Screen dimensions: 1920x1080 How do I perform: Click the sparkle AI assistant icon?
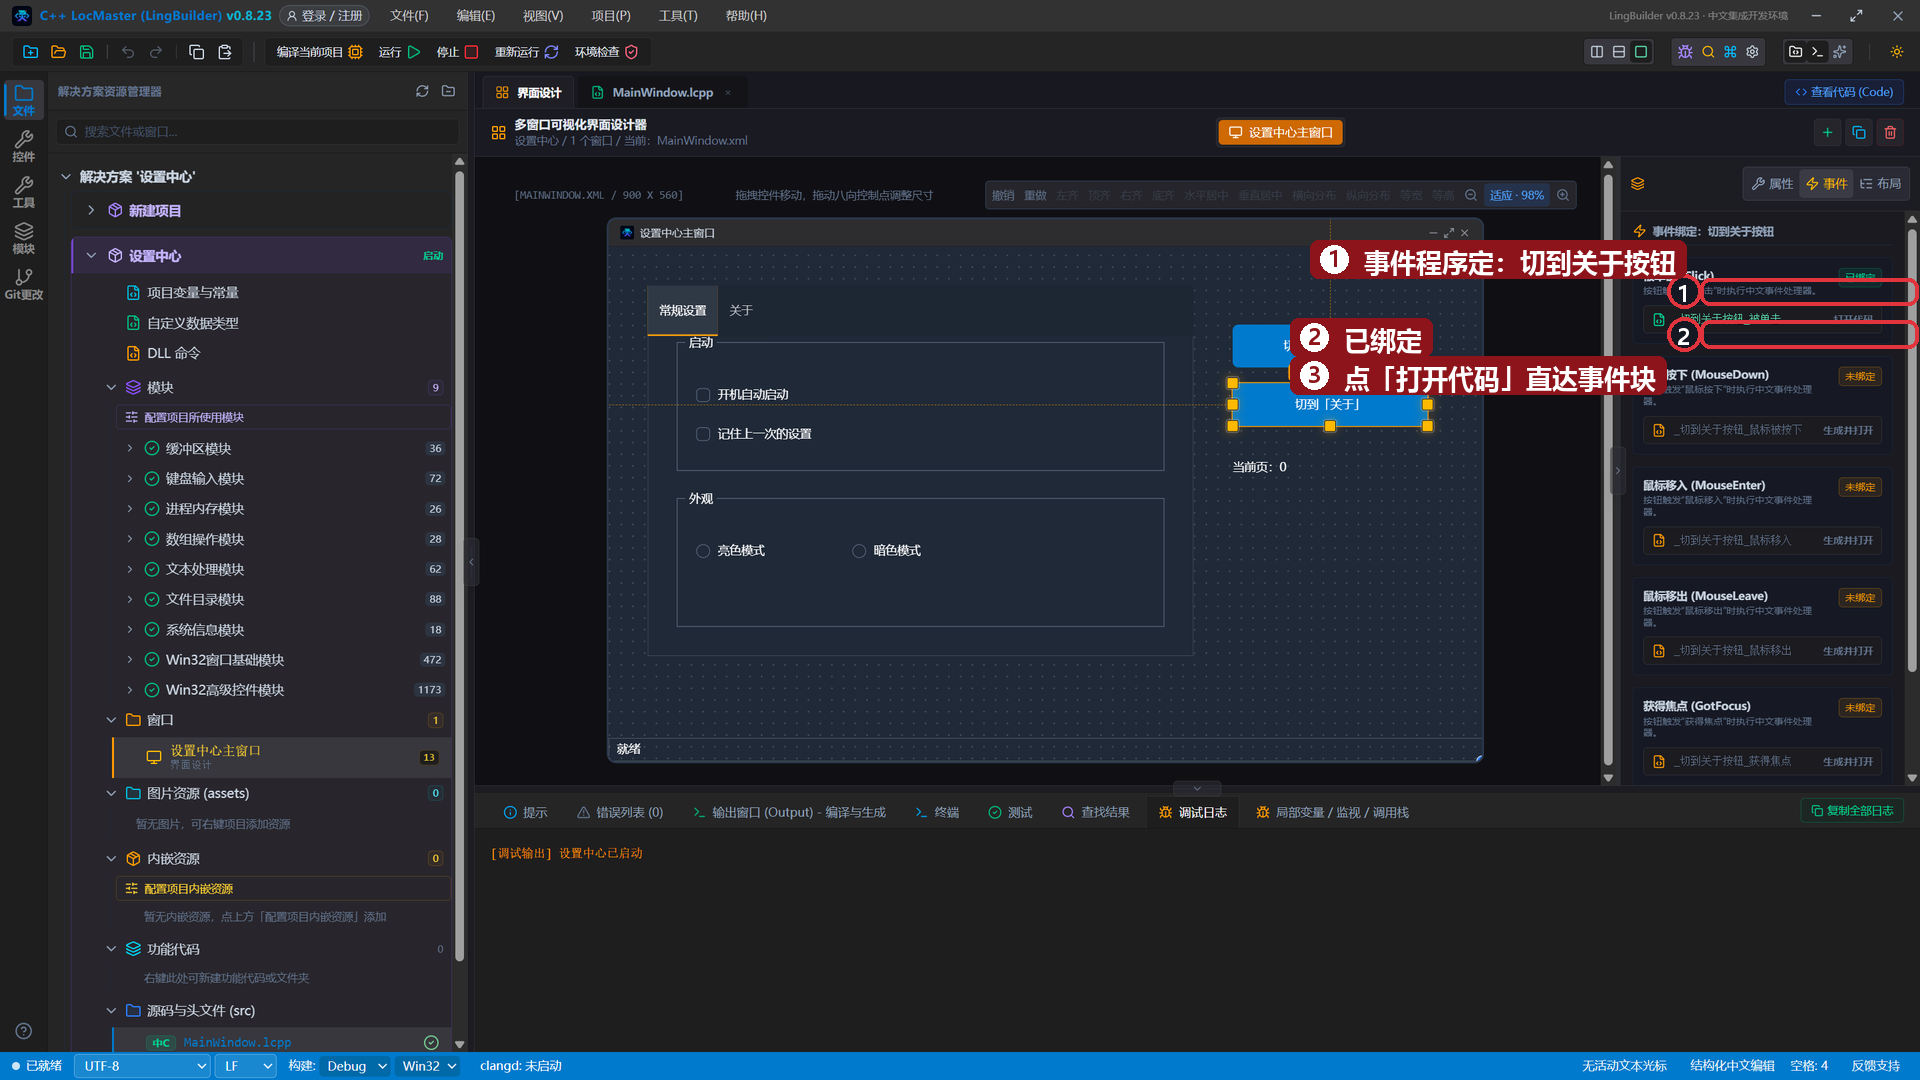coord(1840,52)
